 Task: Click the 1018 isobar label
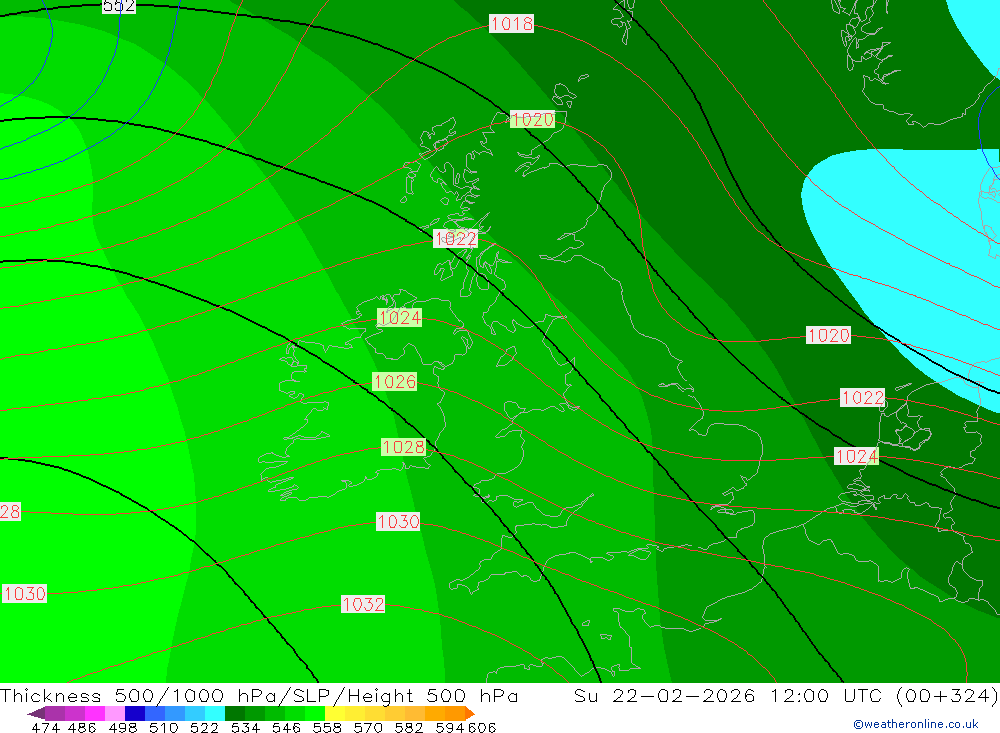pyautogui.click(x=511, y=24)
